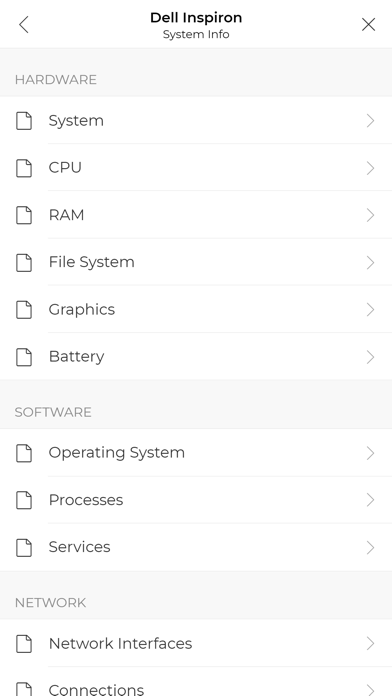
Task: Go back using the left arrow icon
Action: [x=24, y=24]
